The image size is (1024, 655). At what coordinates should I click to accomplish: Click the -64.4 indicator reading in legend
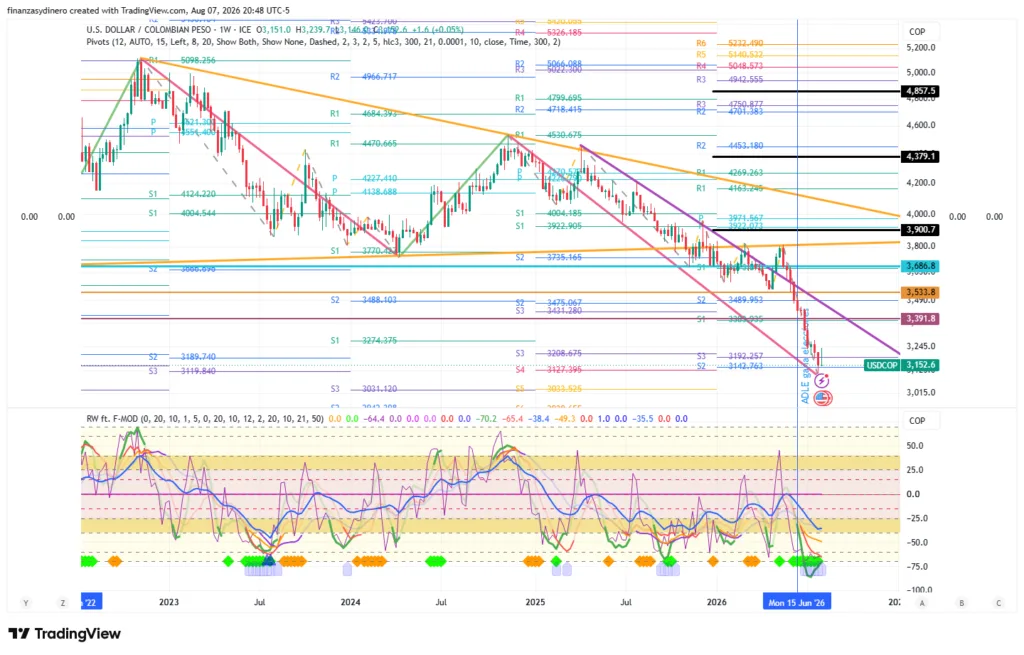(374, 419)
